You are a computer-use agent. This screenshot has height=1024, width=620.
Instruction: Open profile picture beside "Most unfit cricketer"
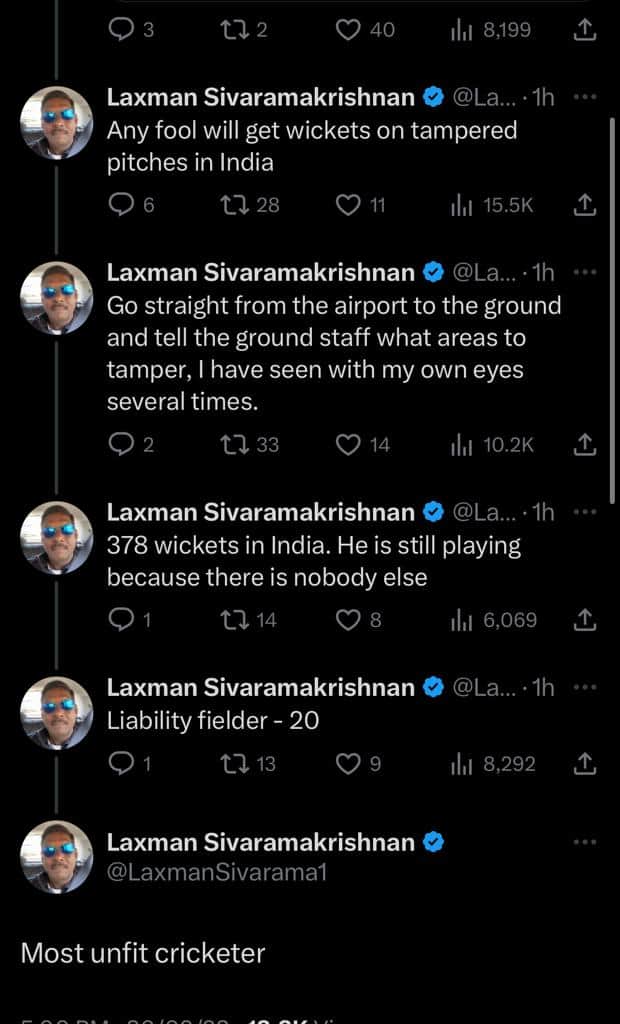coord(57,856)
